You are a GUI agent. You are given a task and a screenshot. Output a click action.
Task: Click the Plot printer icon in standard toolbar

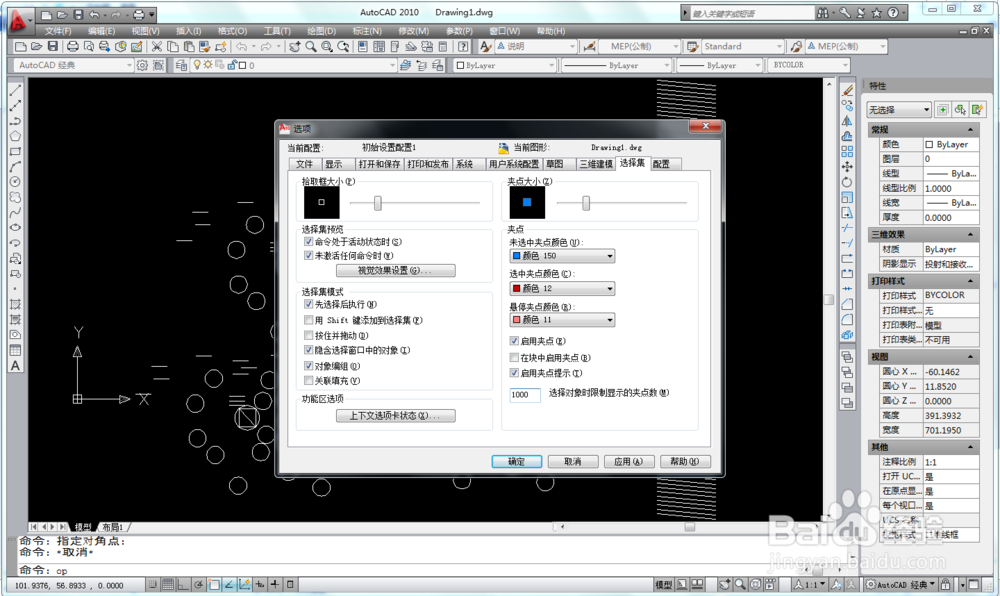click(x=73, y=47)
